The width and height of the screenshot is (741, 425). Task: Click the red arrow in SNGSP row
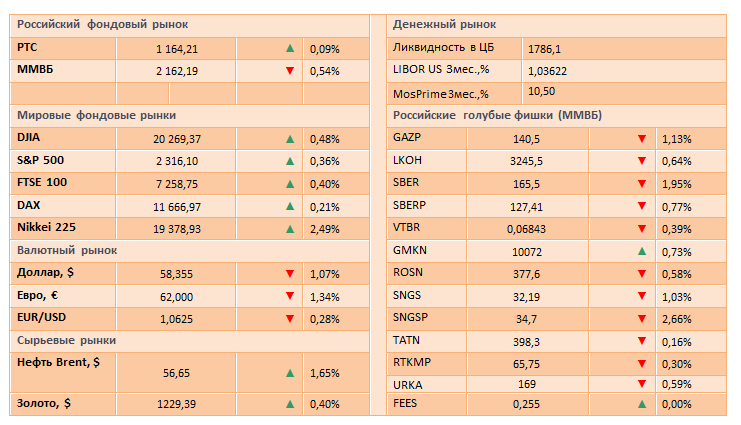642,318
